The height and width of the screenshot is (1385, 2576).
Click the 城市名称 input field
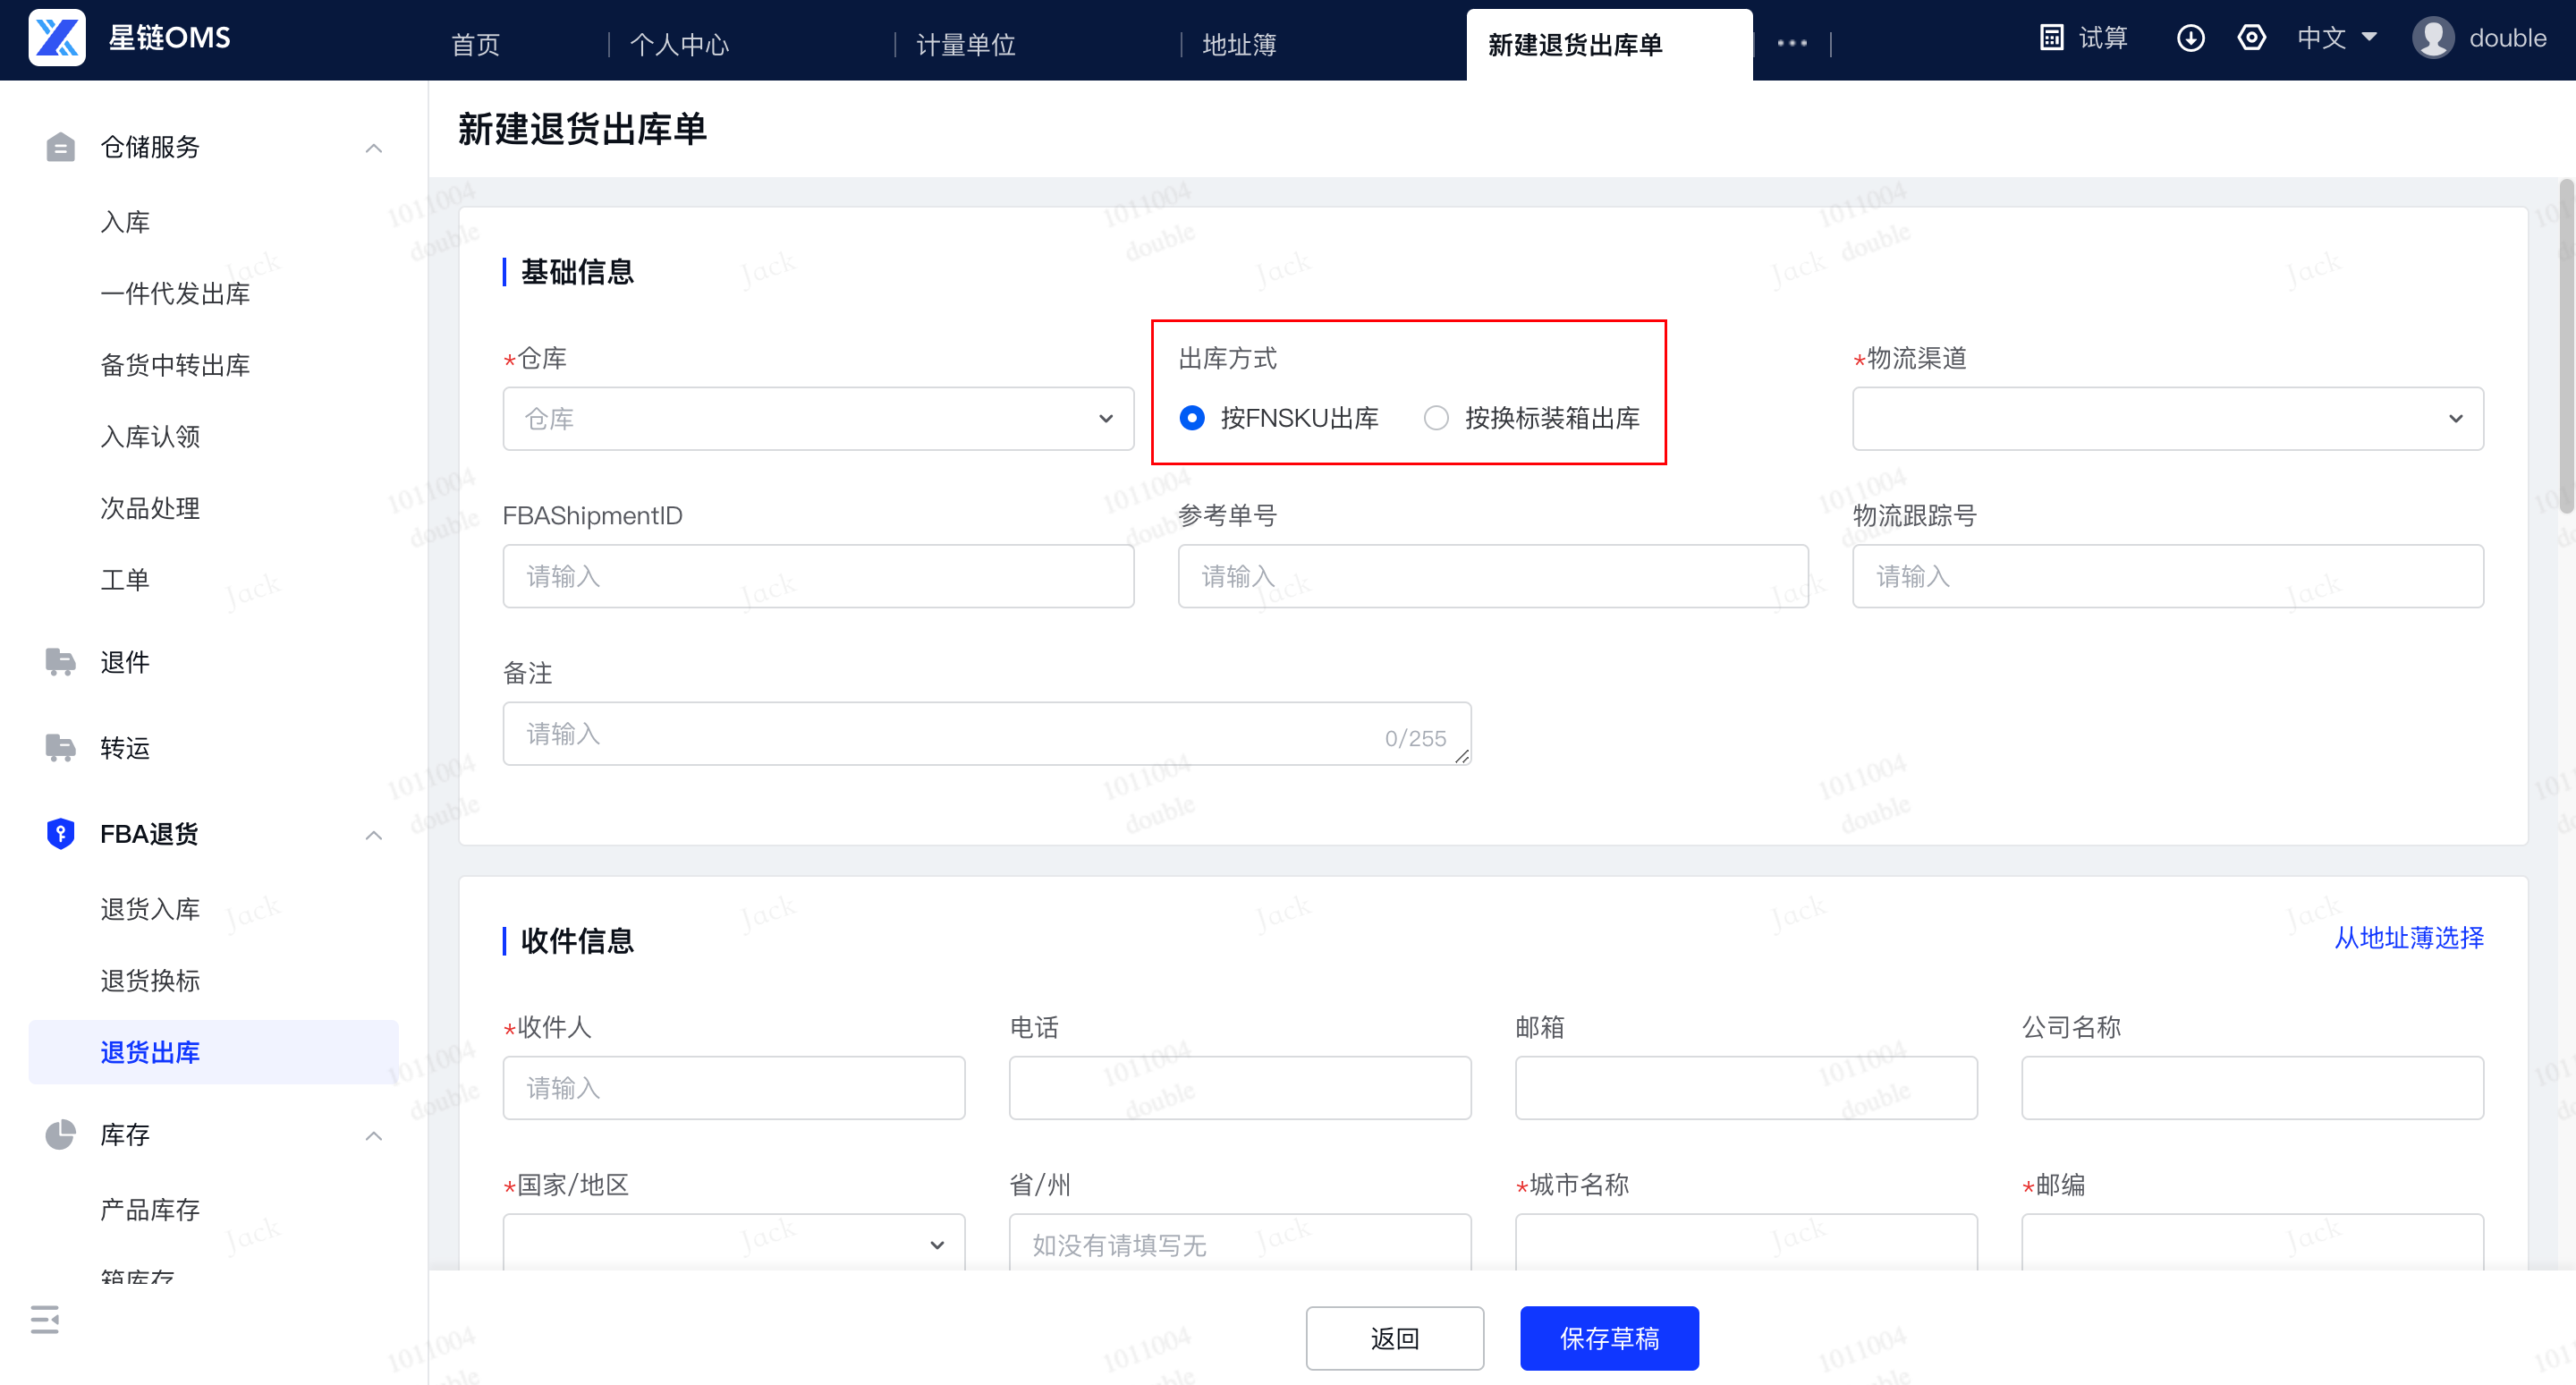[x=1746, y=1241]
